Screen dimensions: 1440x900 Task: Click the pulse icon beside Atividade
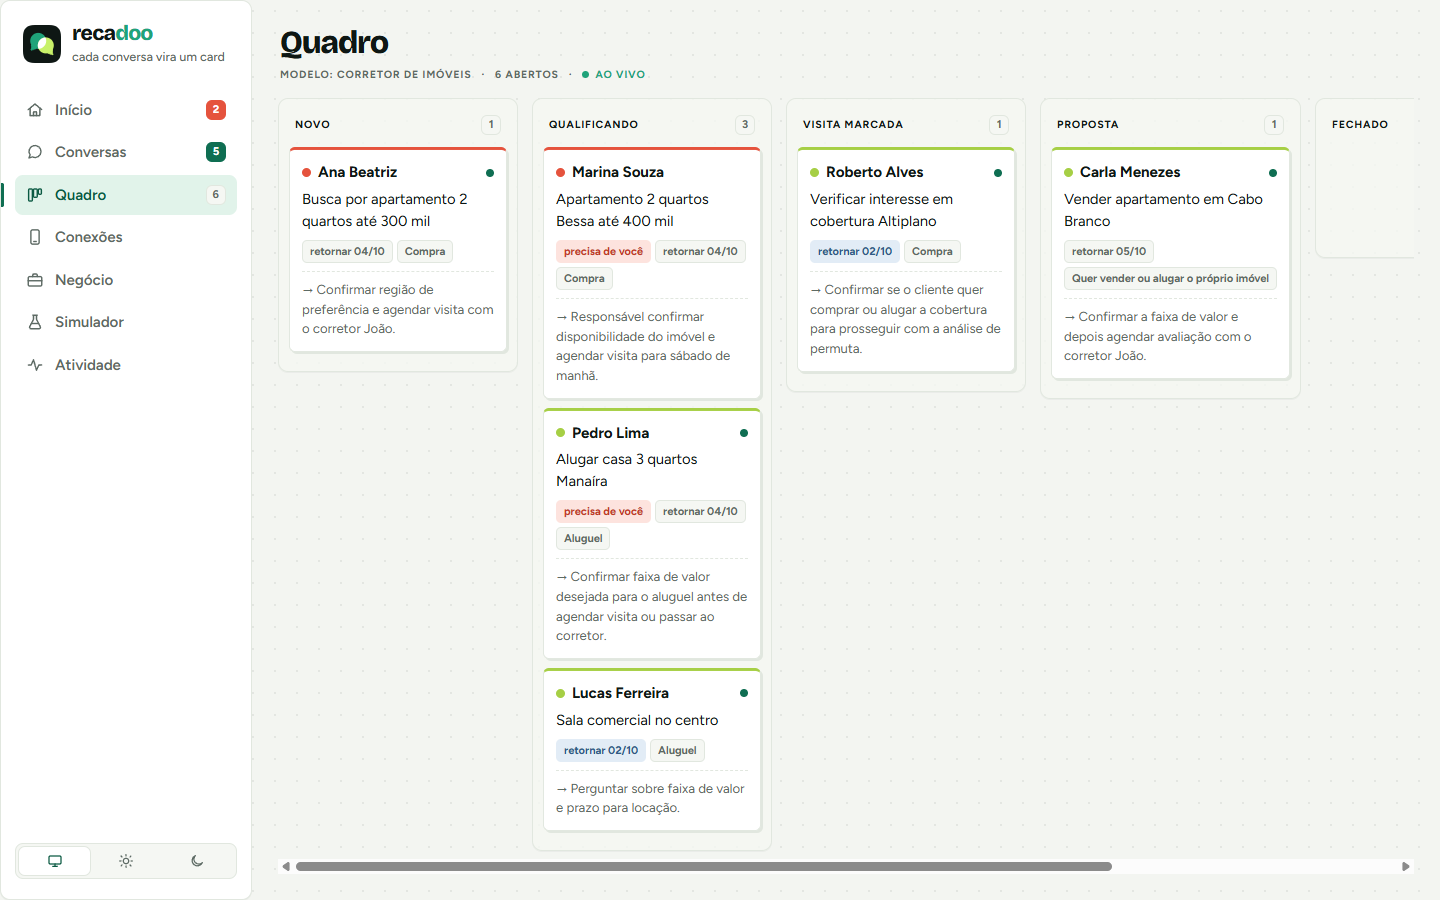coord(35,365)
